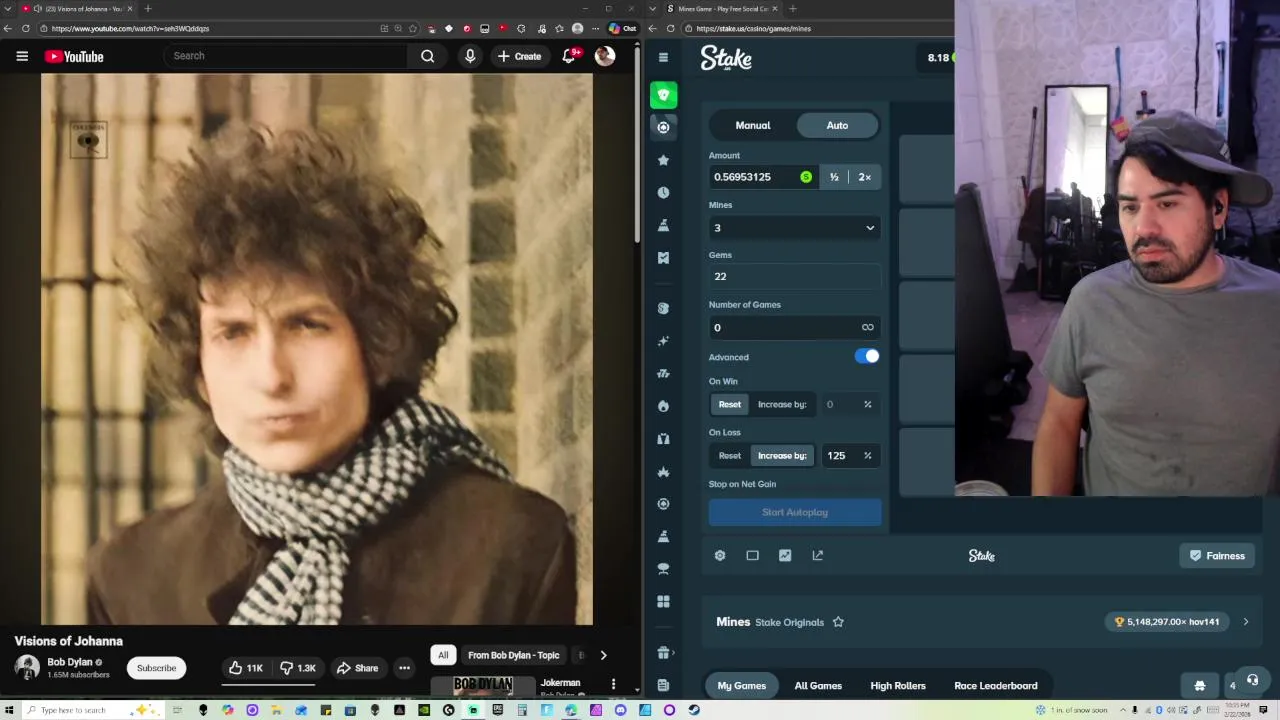Open All Games tab
The height and width of the screenshot is (720, 1280).
(x=818, y=685)
